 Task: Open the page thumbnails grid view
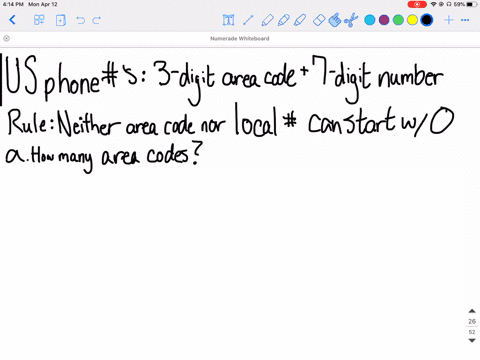(x=39, y=20)
